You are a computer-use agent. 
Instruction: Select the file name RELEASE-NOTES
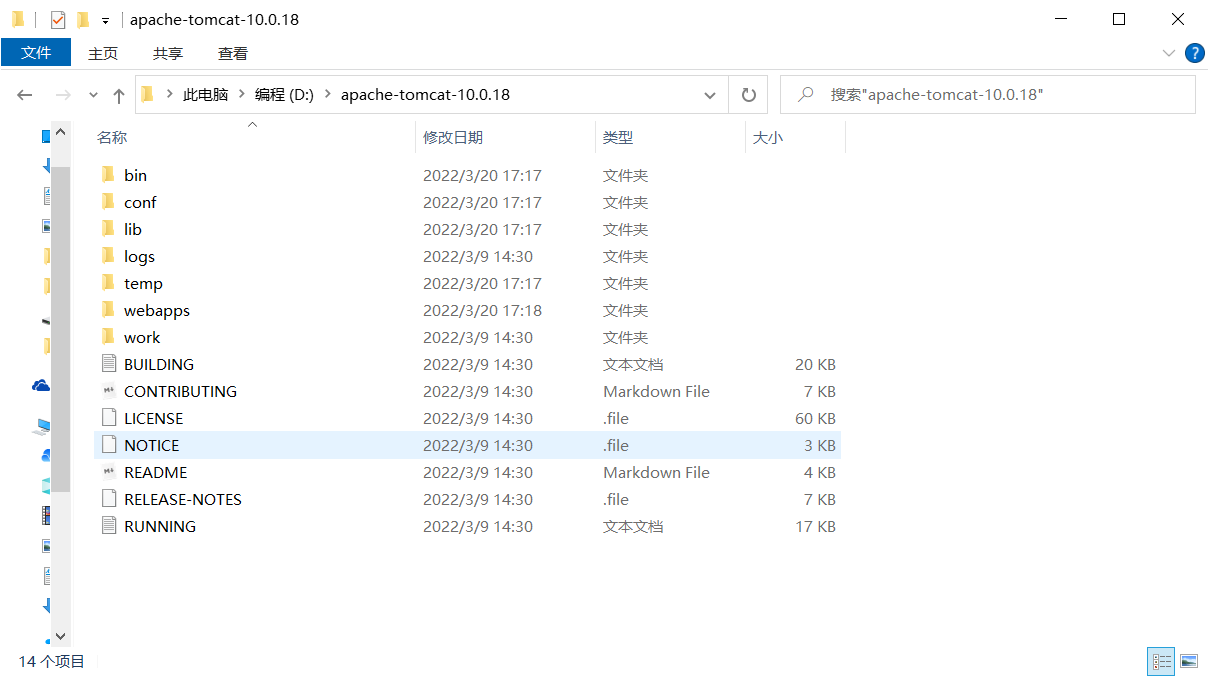click(183, 499)
